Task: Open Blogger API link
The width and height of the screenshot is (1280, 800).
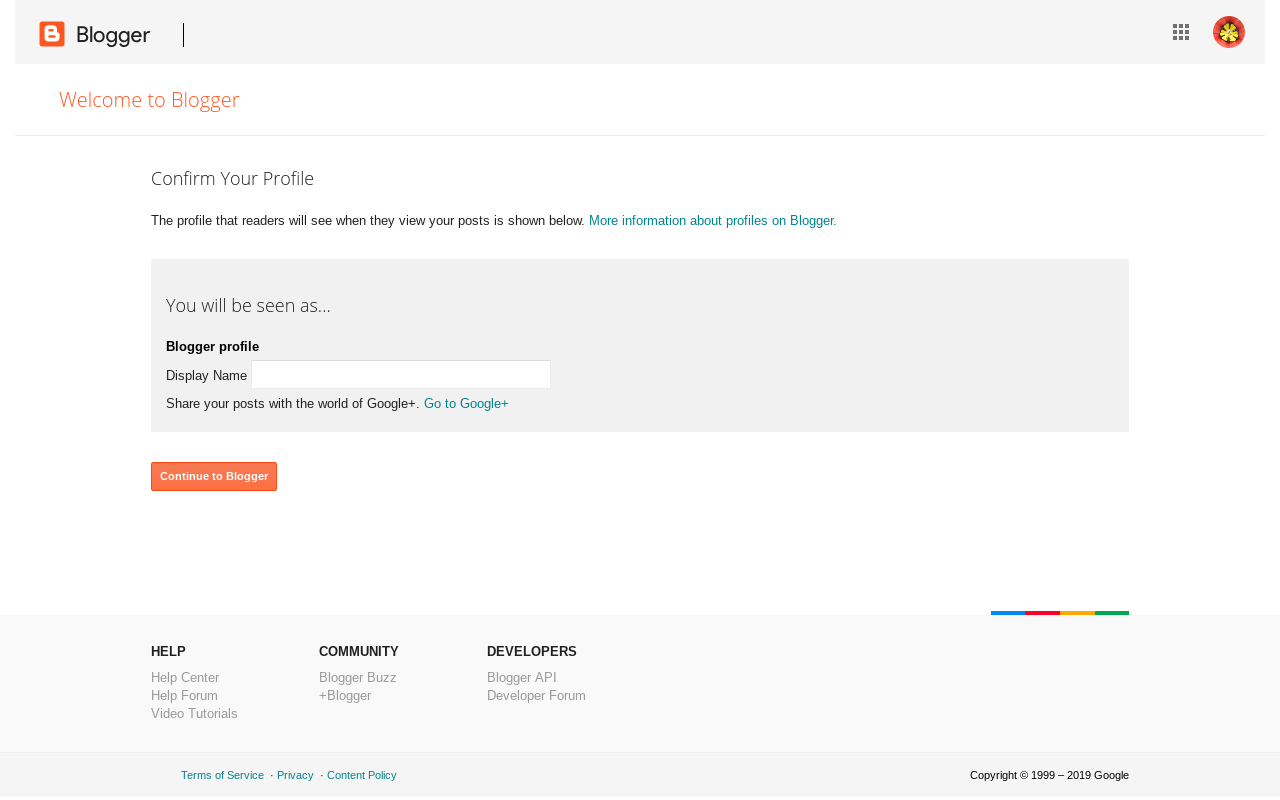Action: pos(522,678)
